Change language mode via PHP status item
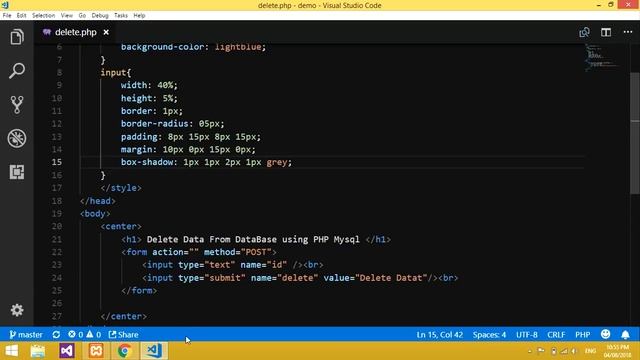 [582, 335]
